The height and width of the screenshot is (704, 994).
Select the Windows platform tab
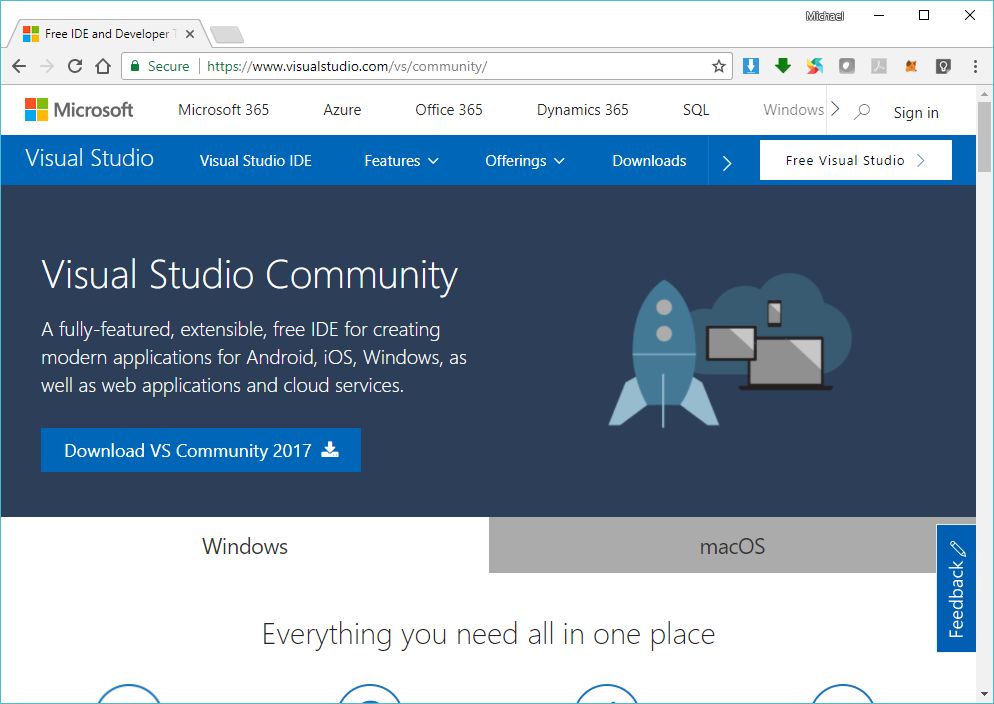245,546
